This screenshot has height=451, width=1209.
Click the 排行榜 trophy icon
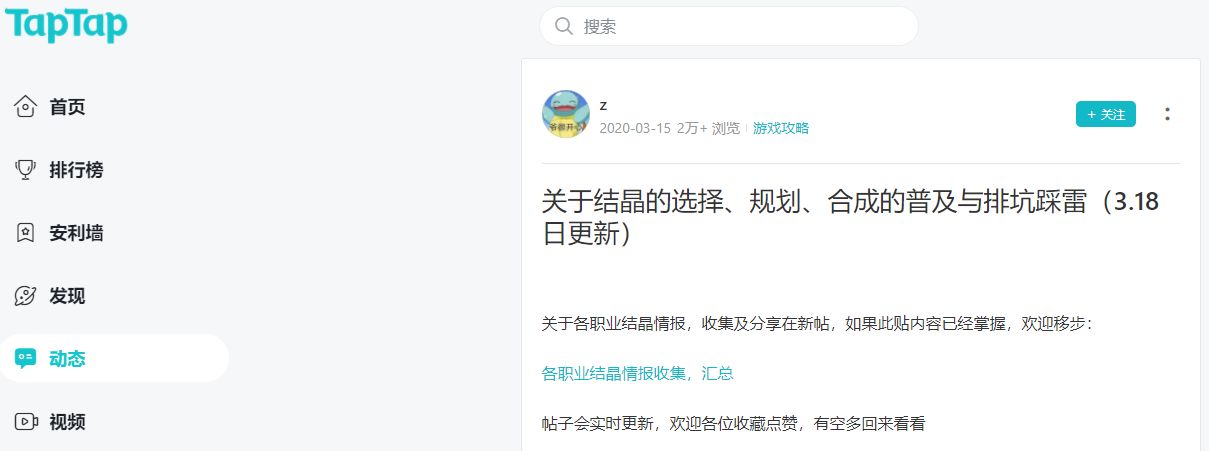(26, 170)
